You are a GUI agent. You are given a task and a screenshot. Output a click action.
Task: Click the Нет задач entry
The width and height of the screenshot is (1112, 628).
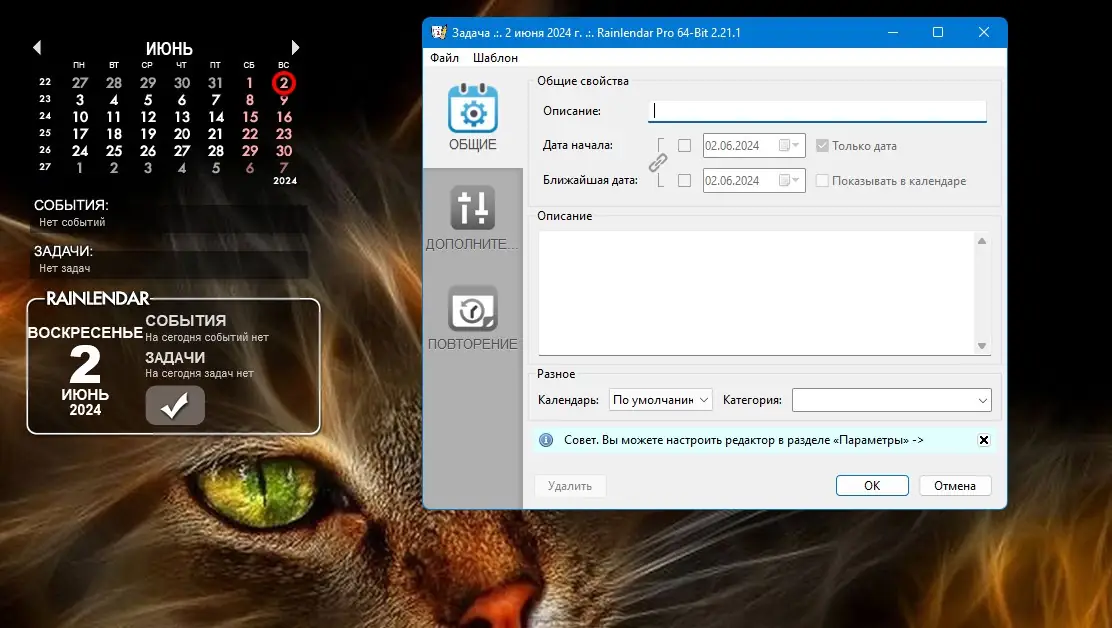[65, 268]
